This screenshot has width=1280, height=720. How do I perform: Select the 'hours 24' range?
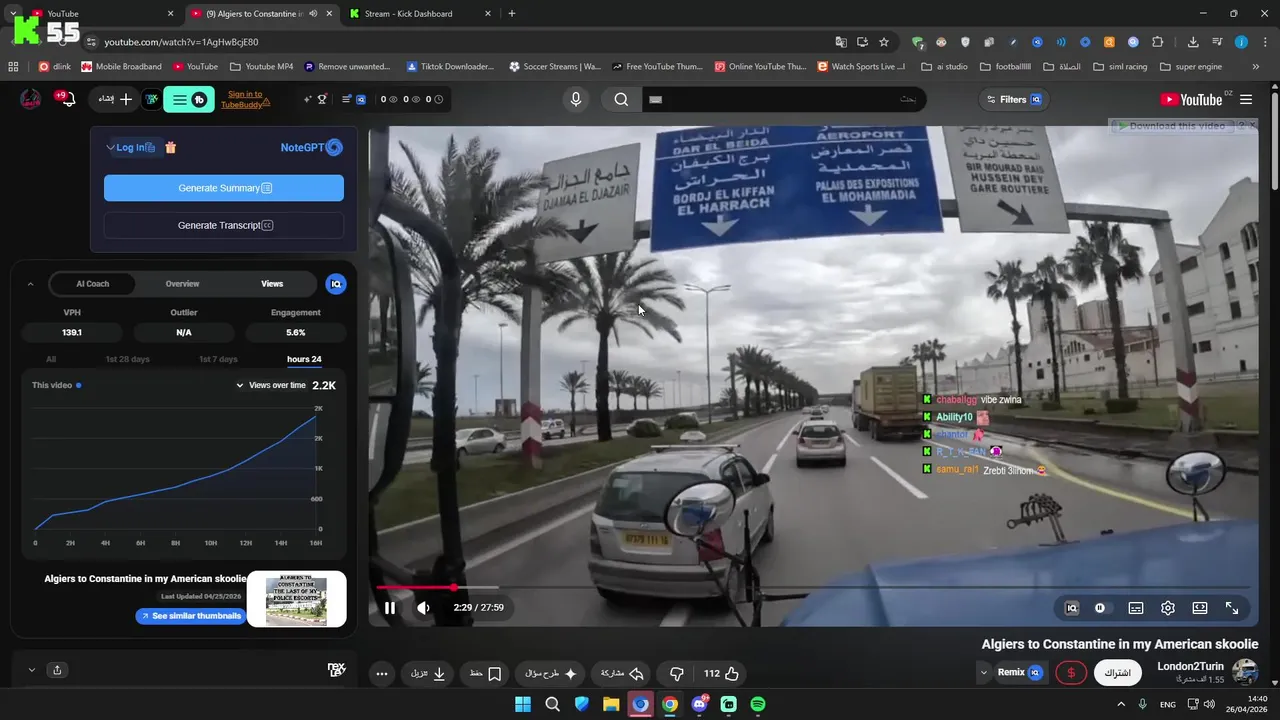[x=304, y=359]
